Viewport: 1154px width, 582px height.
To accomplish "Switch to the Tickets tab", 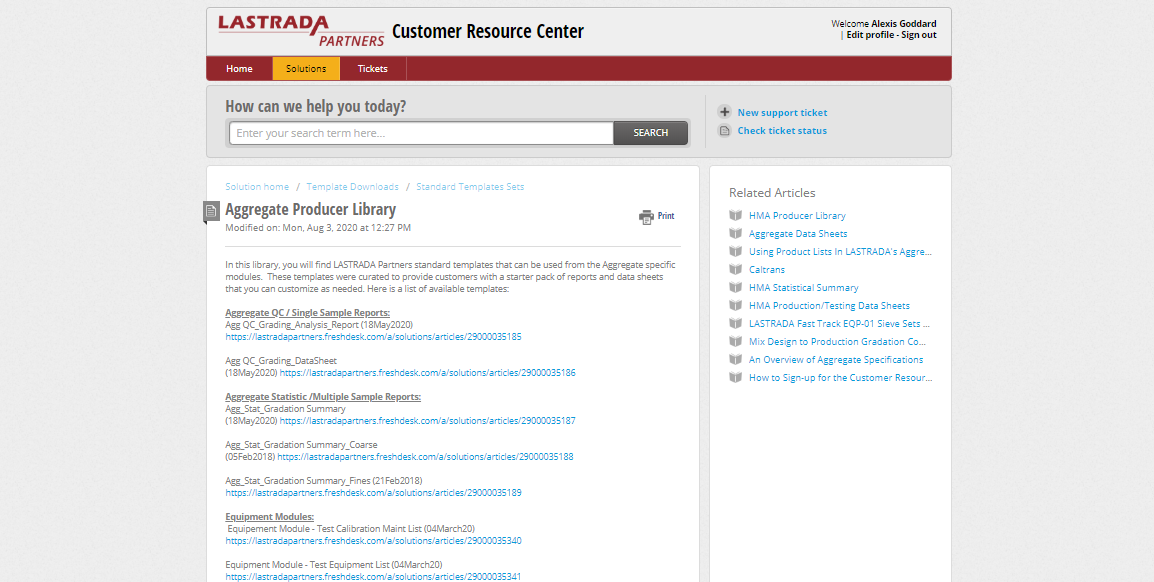I will [x=372, y=68].
